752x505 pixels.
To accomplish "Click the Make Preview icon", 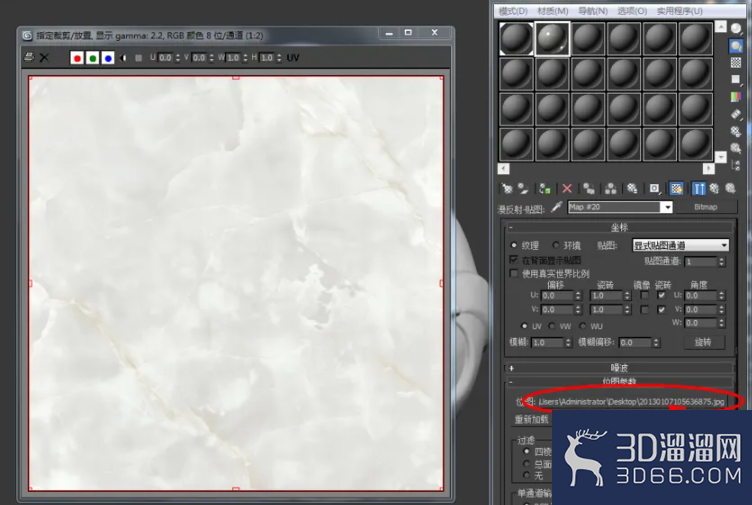I will coord(736,114).
